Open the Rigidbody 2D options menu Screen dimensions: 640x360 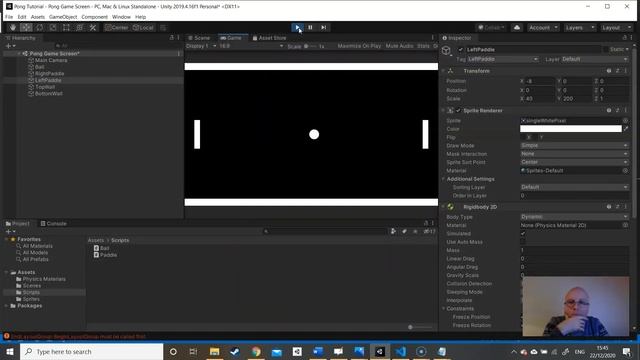[626, 207]
